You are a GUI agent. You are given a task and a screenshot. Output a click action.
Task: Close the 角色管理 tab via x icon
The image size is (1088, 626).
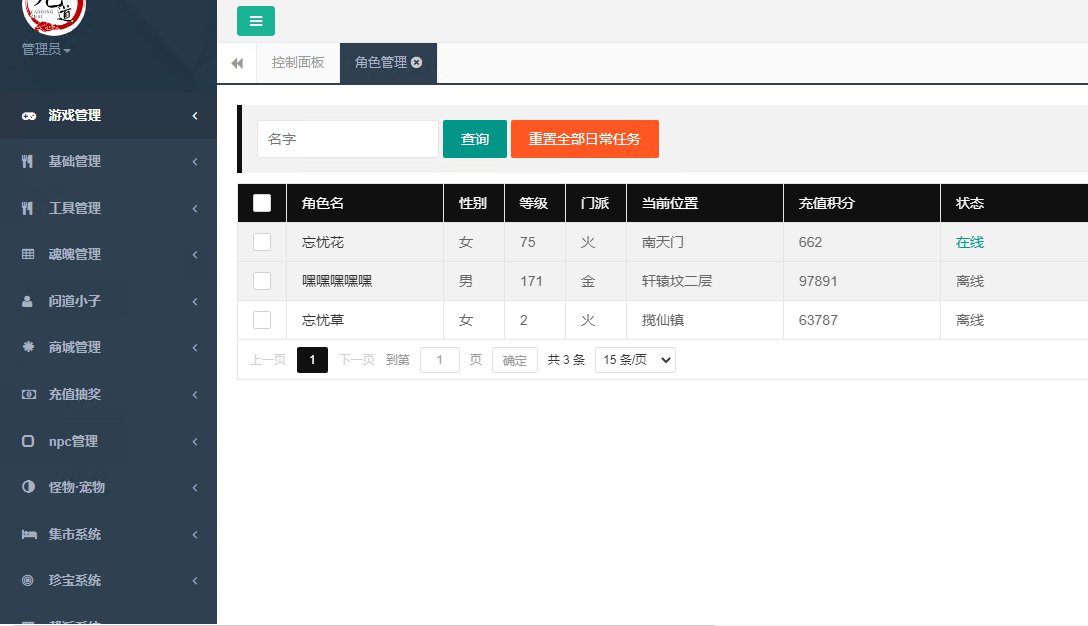tap(416, 62)
